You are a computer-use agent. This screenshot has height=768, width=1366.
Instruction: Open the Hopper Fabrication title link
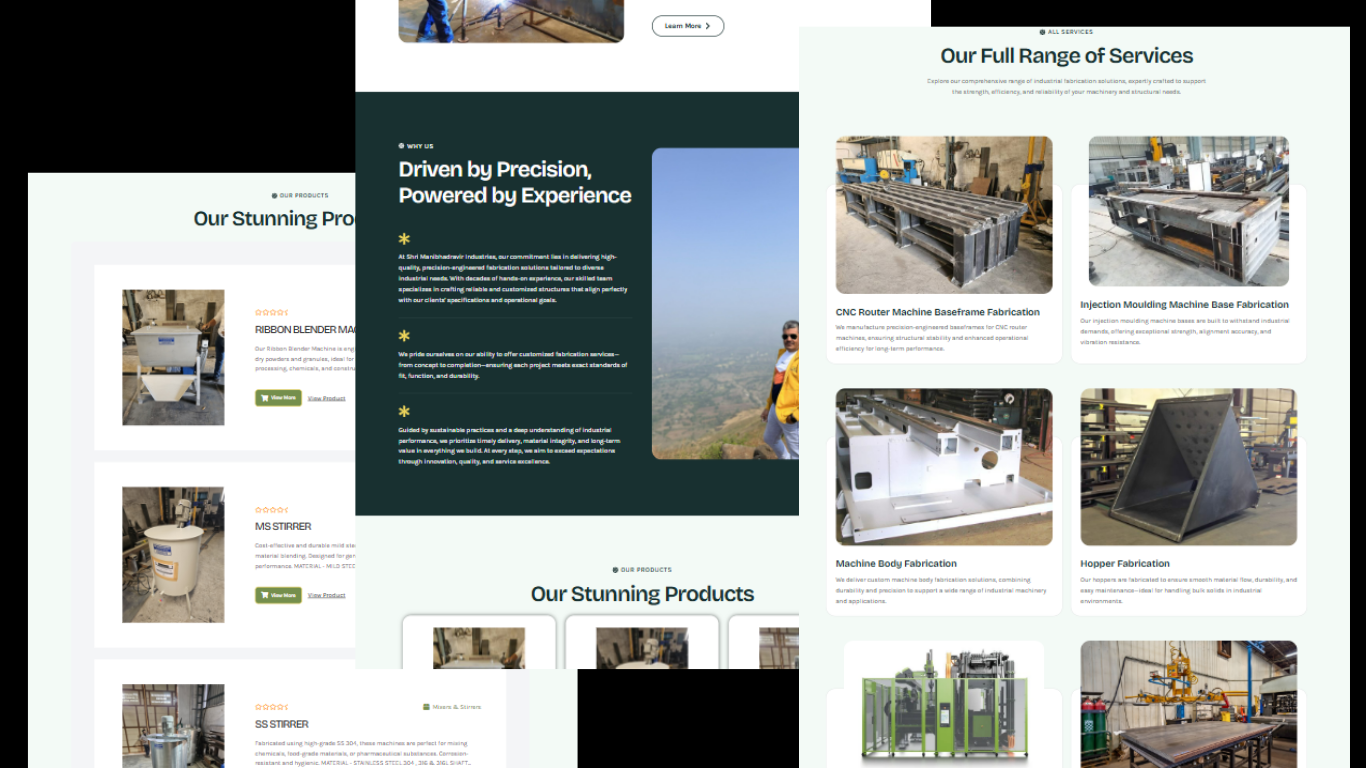1124,564
